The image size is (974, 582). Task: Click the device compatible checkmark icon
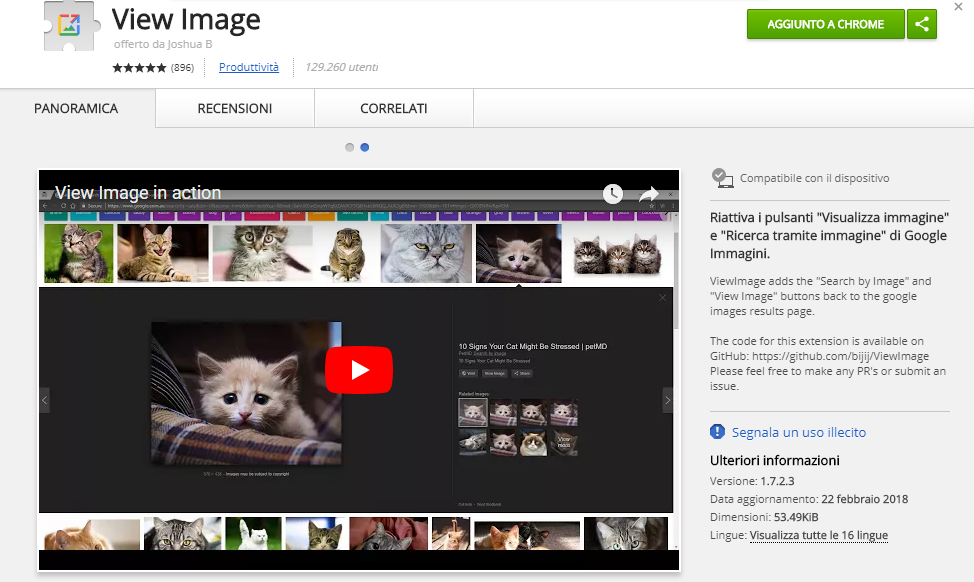coord(722,178)
